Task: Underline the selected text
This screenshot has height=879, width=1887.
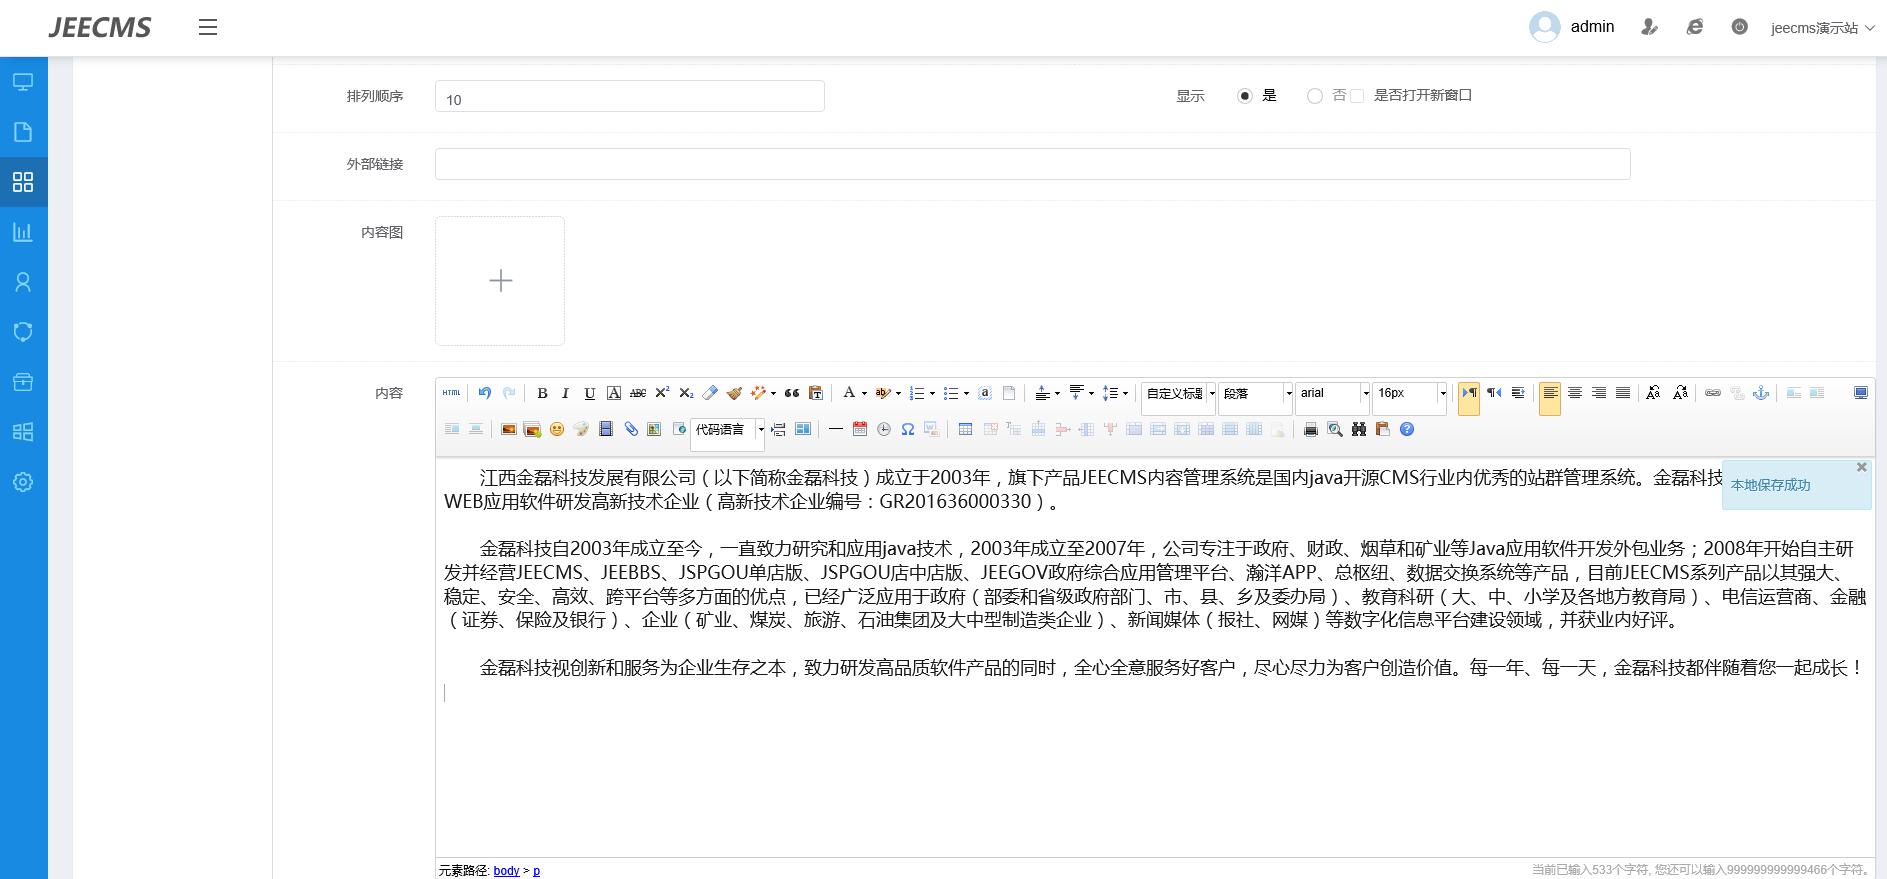Action: 590,393
